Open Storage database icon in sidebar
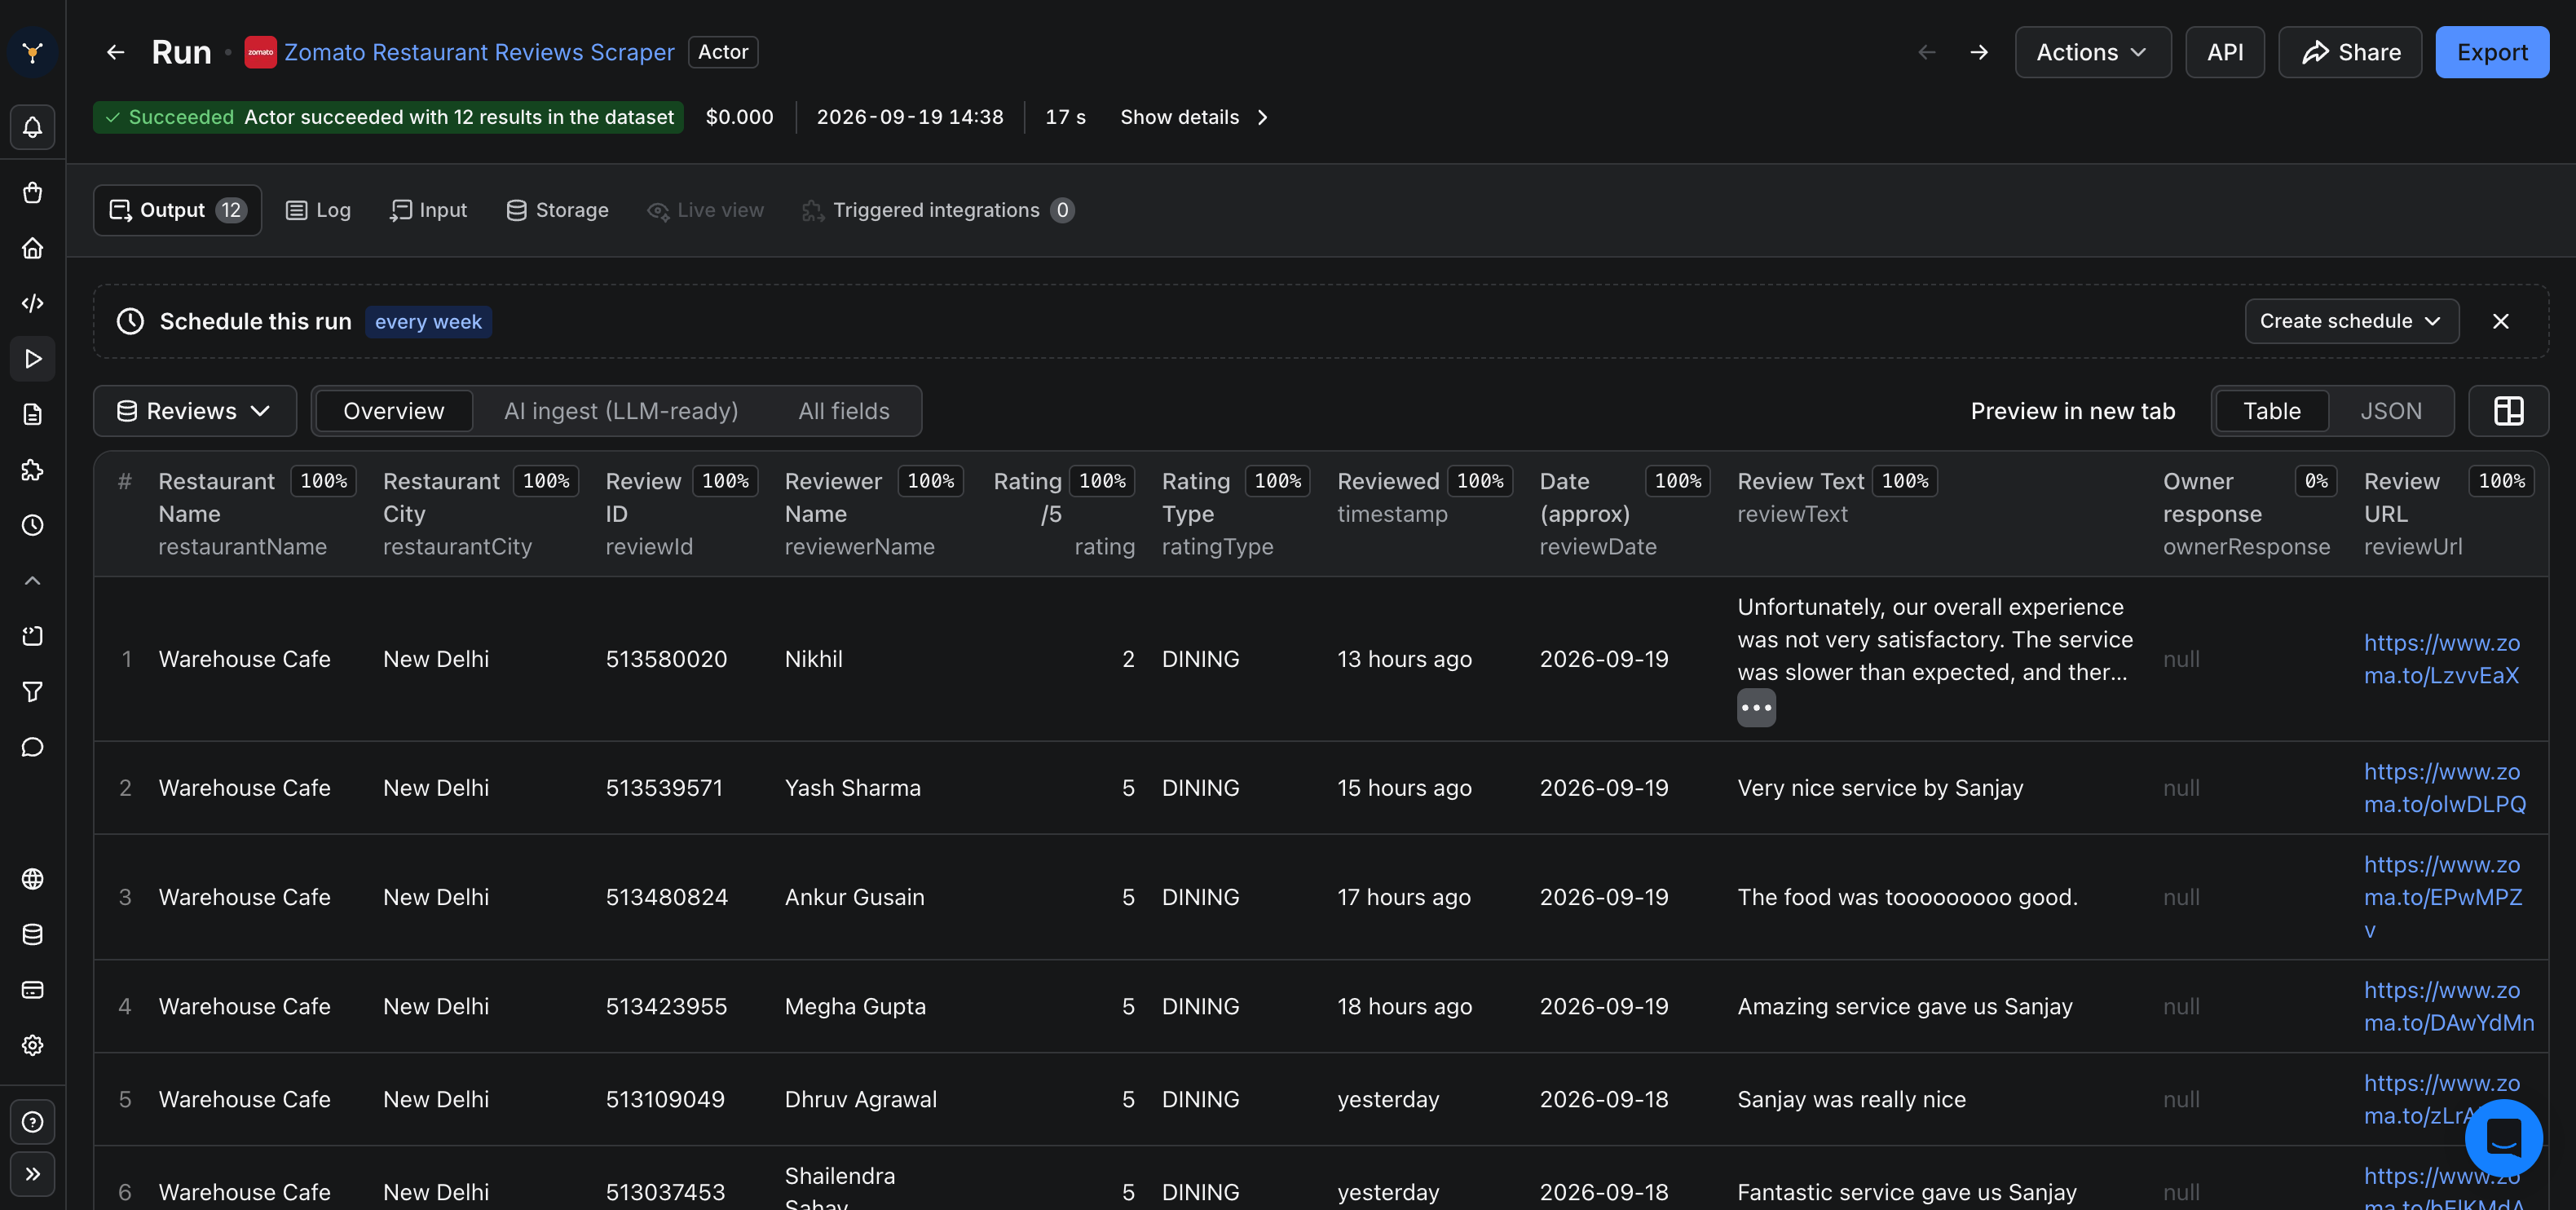The image size is (2576, 1210). [32, 935]
